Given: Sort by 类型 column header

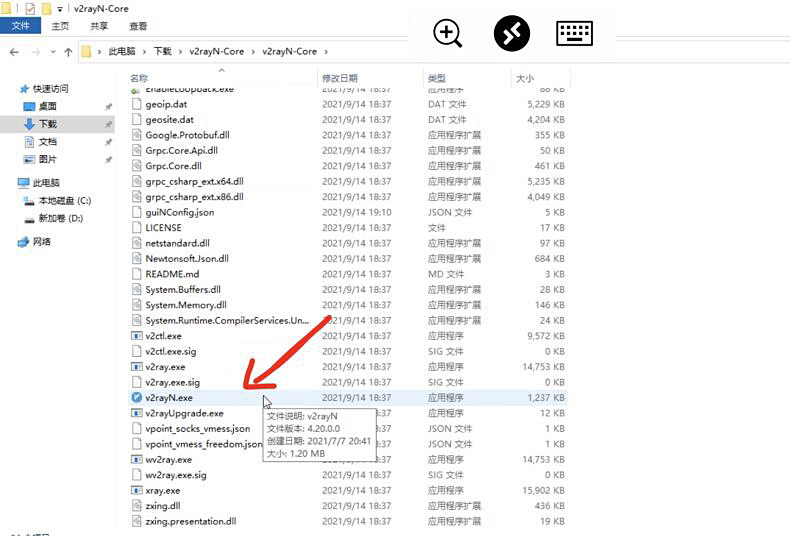Looking at the screenshot, I should tap(436, 78).
